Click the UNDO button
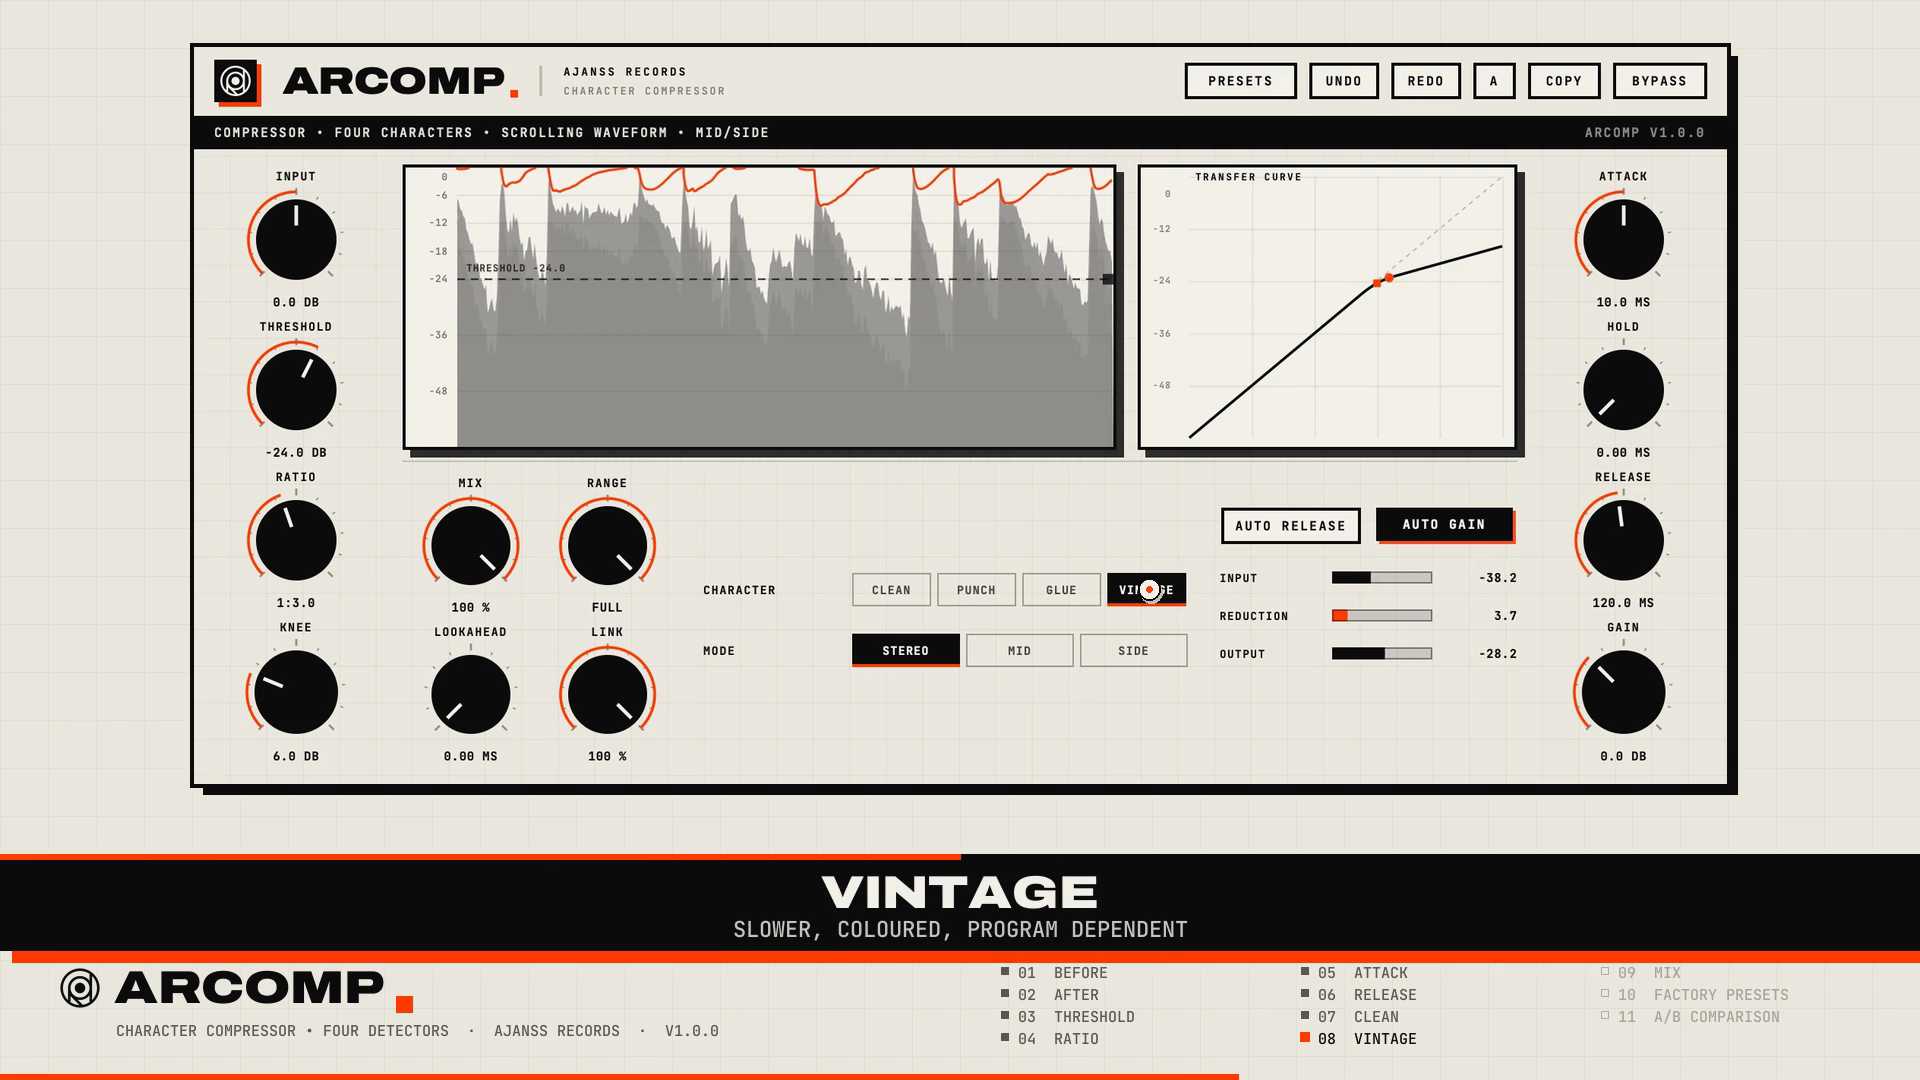This screenshot has height=1080, width=1920. [x=1343, y=81]
